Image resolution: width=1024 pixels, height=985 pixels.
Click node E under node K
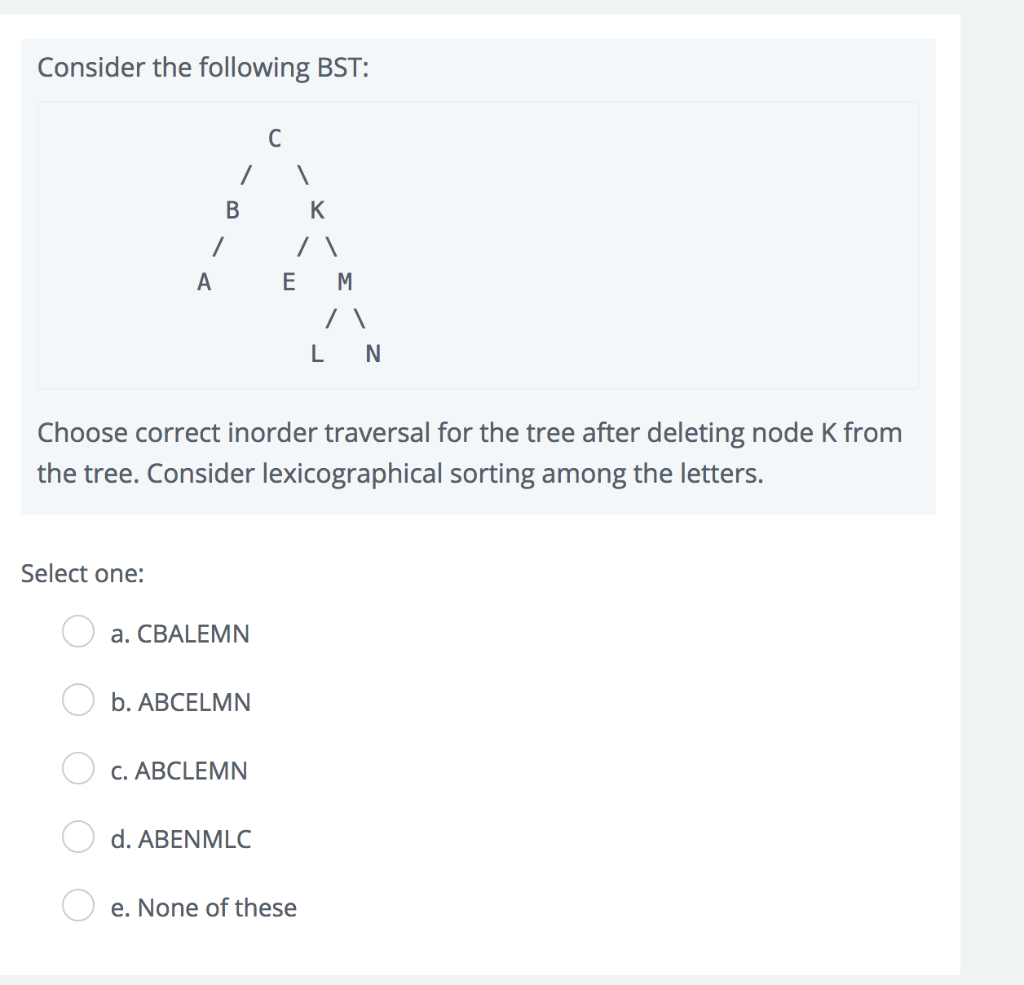288,282
